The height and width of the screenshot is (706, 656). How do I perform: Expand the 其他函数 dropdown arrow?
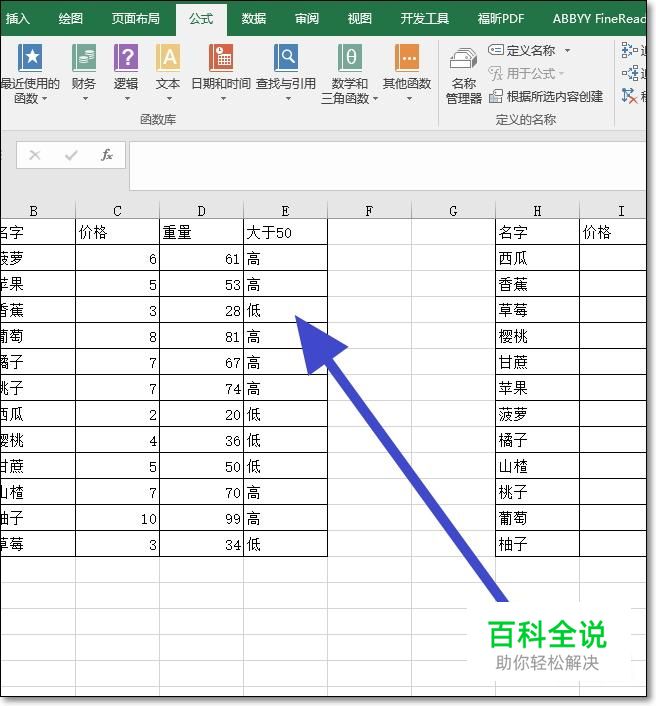[409, 99]
